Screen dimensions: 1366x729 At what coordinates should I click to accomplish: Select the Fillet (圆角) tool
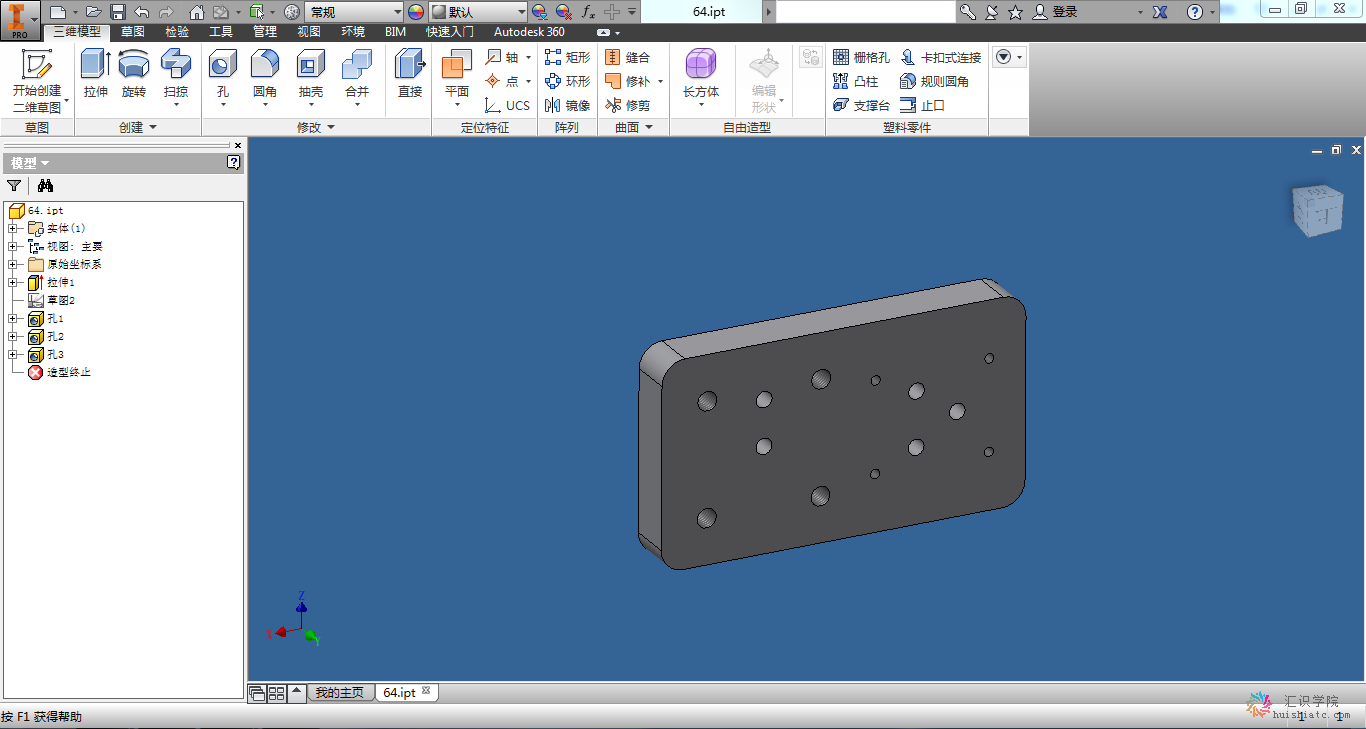tap(265, 77)
